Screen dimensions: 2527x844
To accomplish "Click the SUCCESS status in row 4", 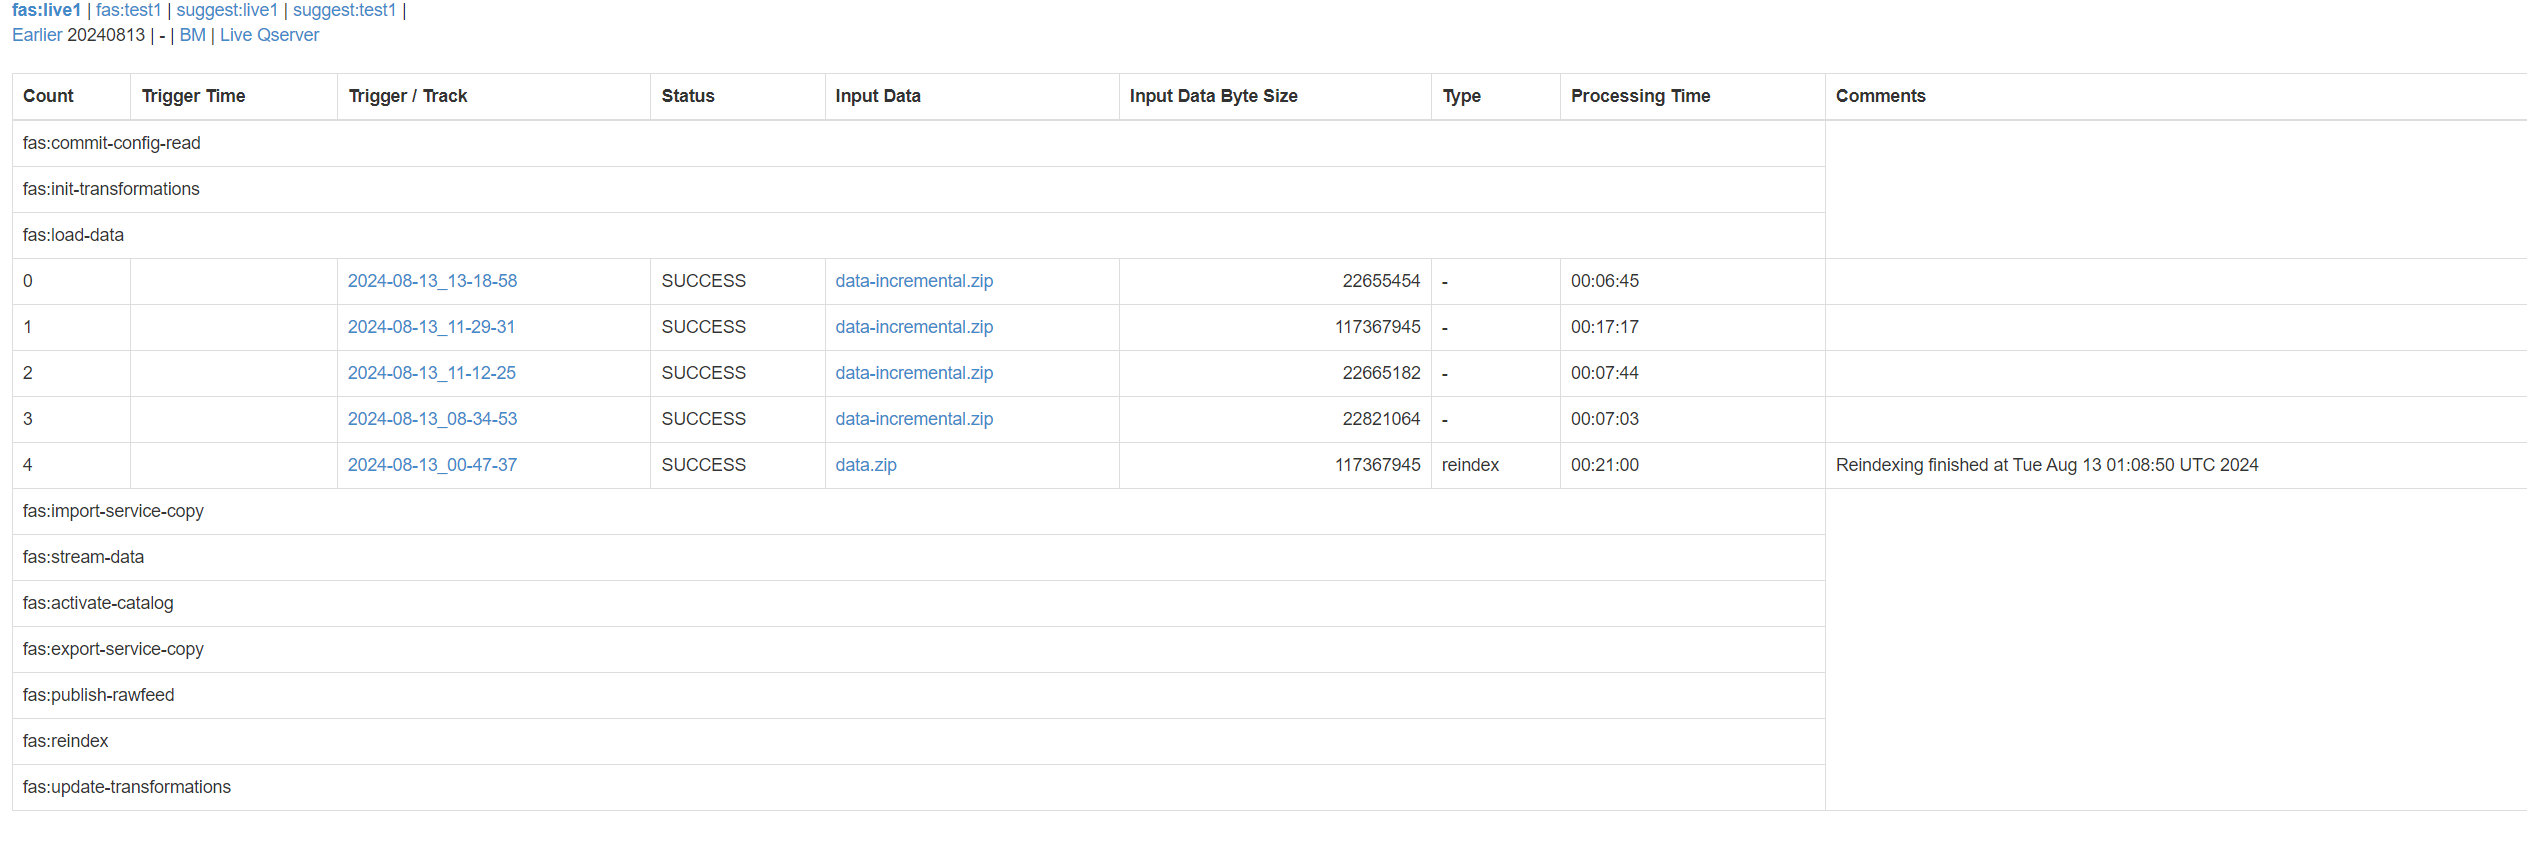I will 703,465.
